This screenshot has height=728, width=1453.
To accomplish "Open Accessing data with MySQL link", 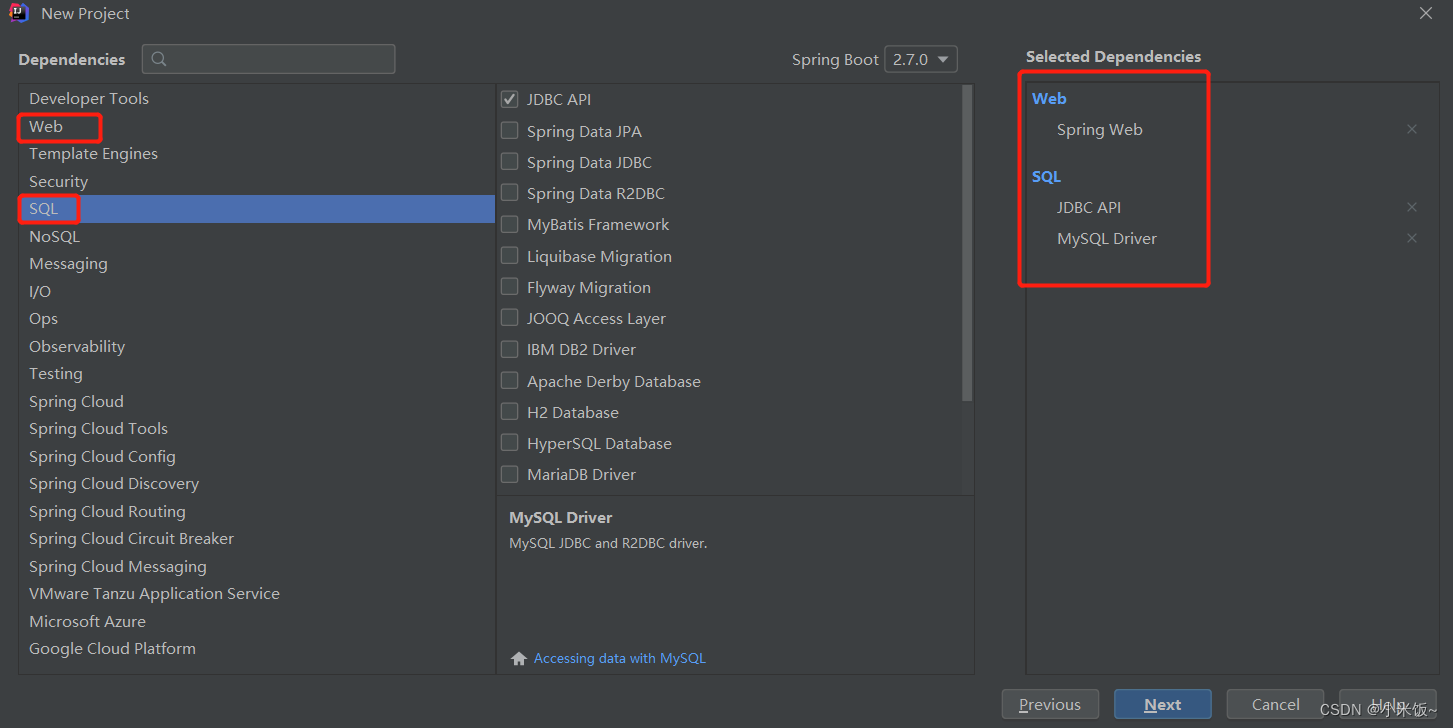I will click(x=620, y=658).
